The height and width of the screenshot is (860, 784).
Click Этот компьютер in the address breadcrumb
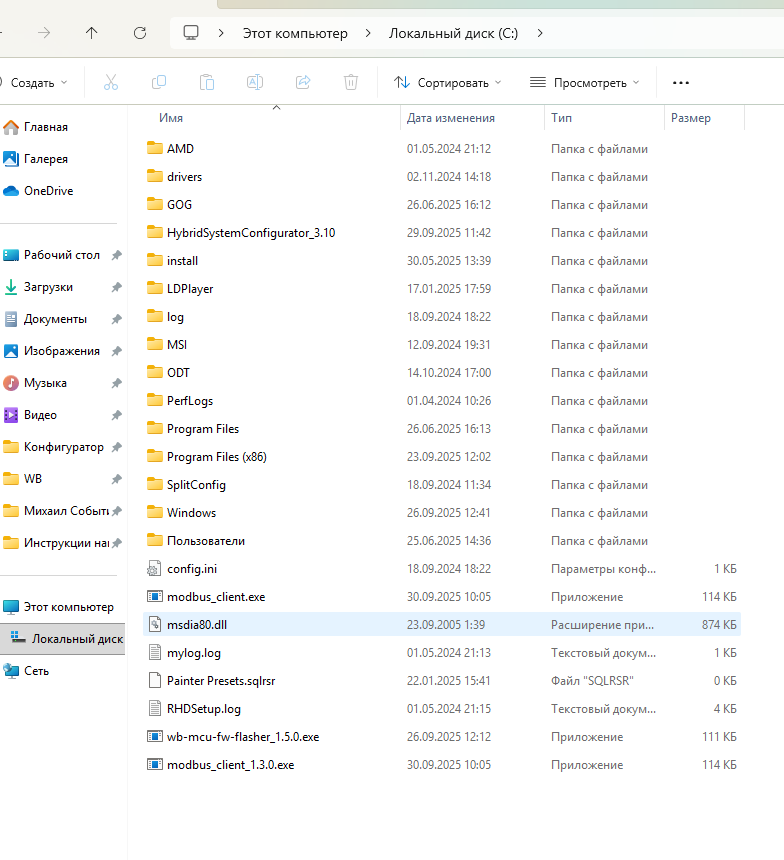pyautogui.click(x=295, y=33)
